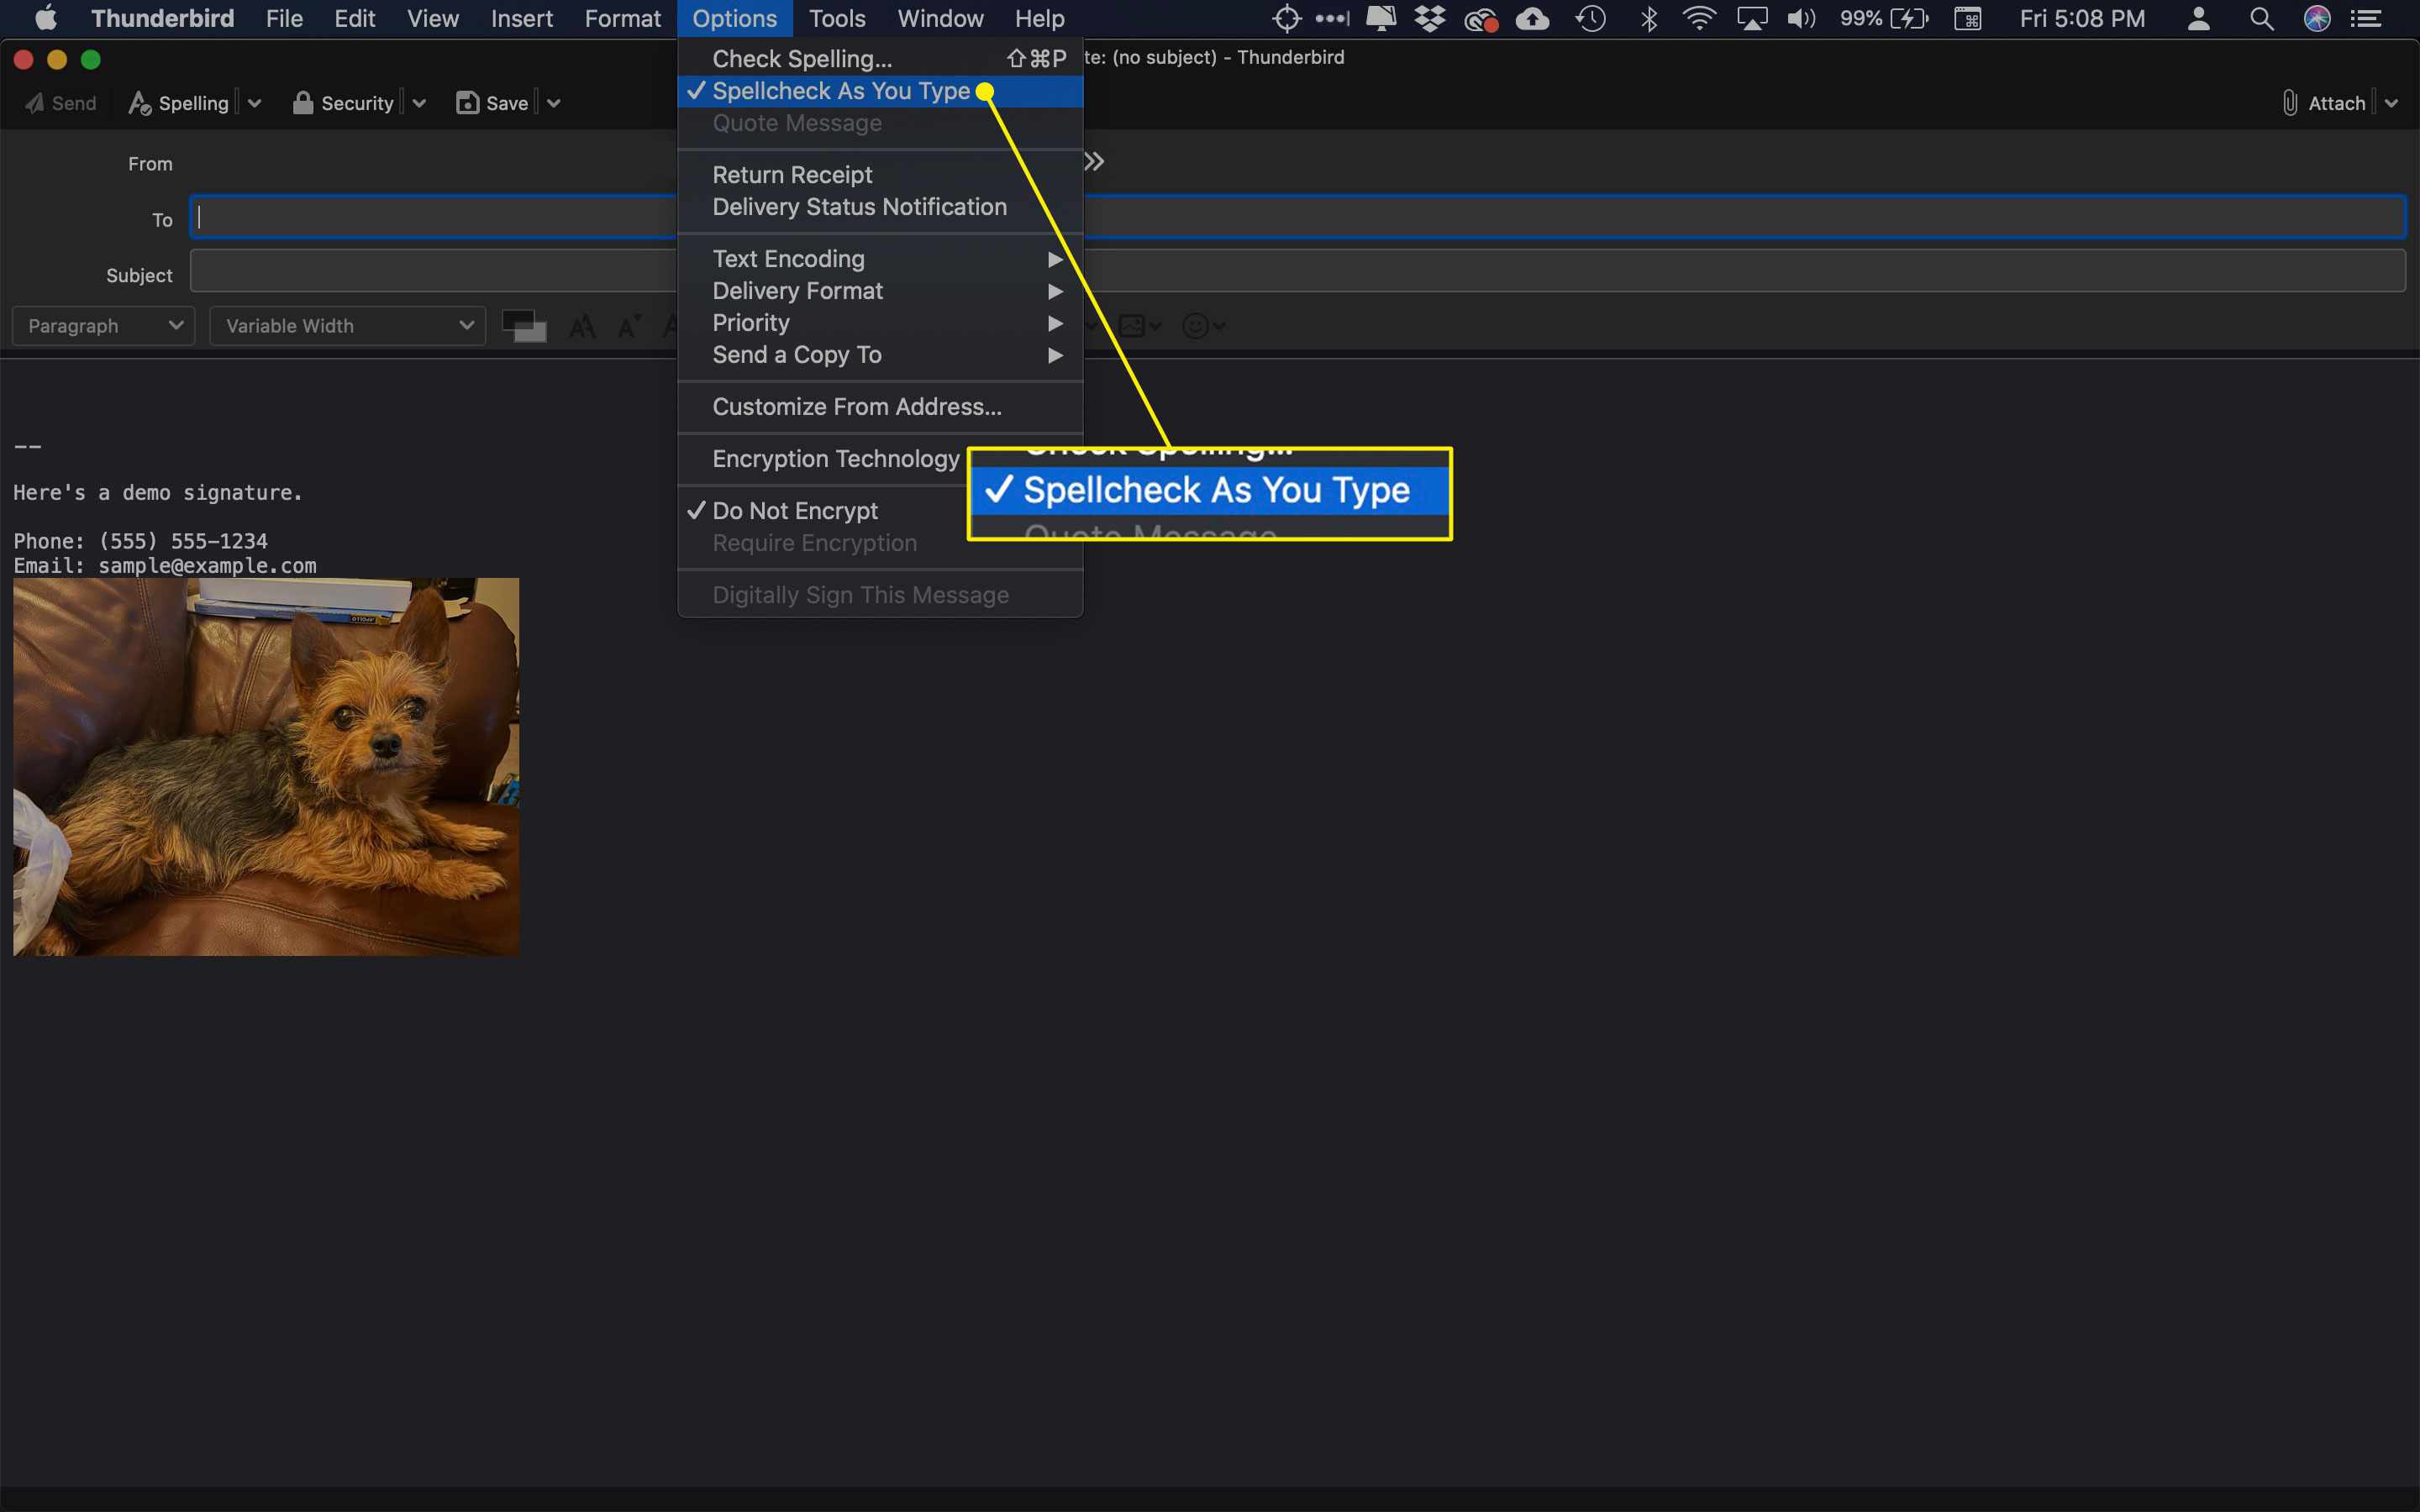
Task: Open the Edit menu
Action: (x=355, y=18)
